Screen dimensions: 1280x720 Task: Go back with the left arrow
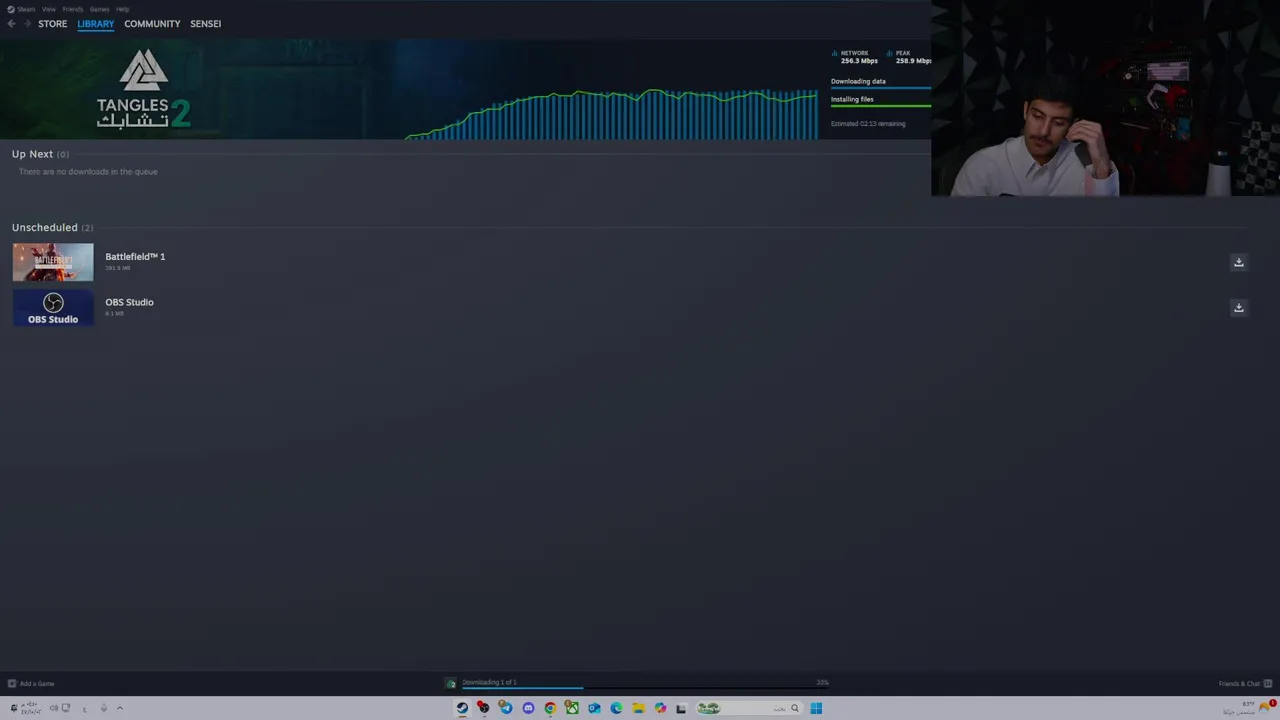coord(11,23)
